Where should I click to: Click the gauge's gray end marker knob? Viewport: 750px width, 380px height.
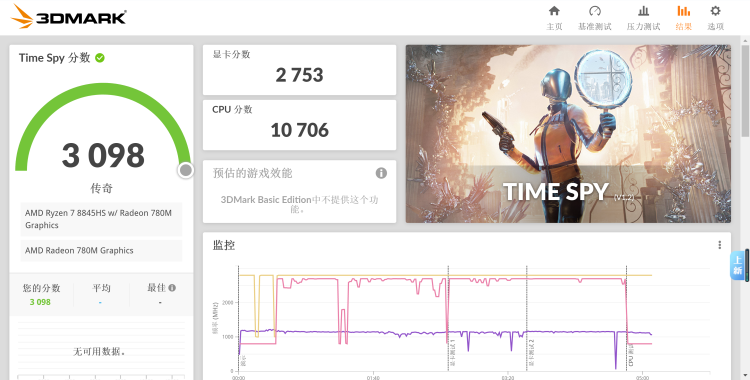tap(186, 170)
